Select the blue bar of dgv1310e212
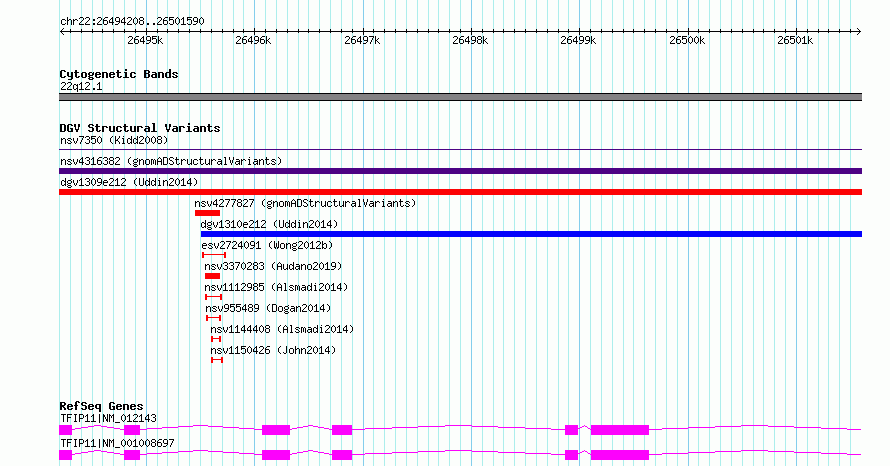The image size is (890, 466). (x=531, y=234)
